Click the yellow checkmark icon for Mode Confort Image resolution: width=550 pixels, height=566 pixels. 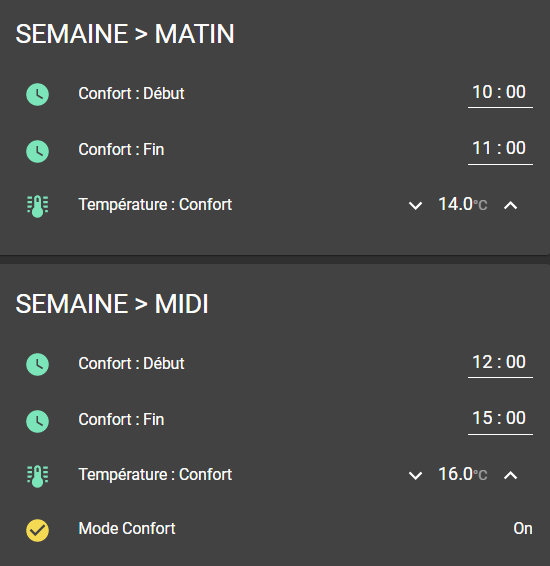38,530
